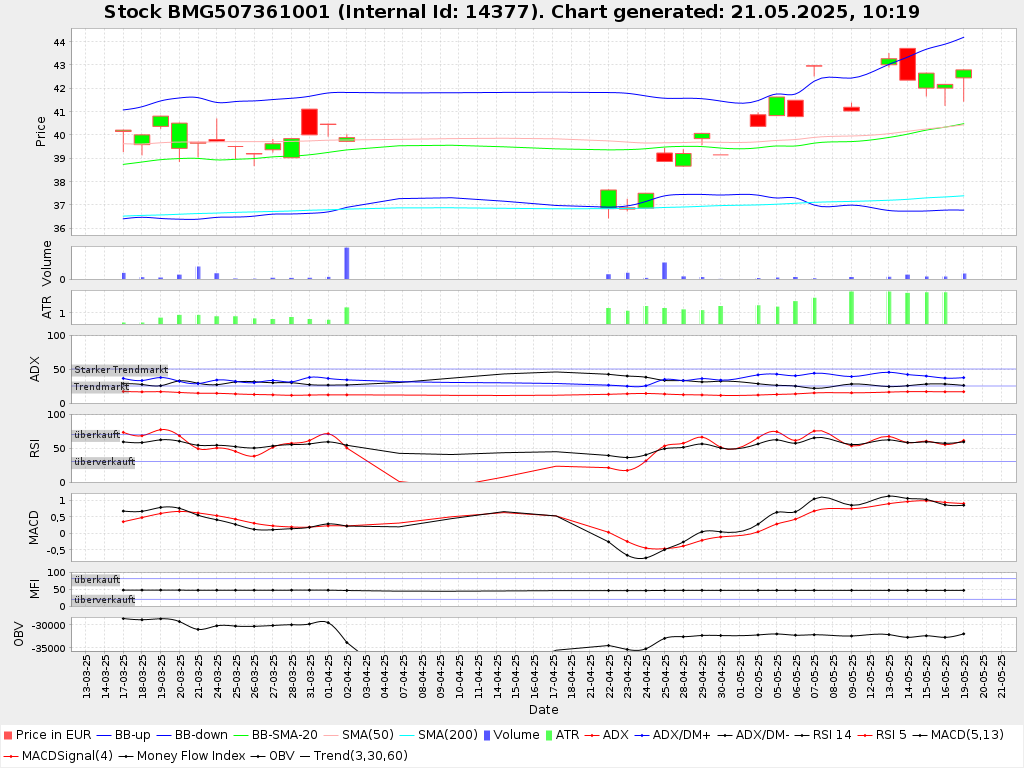Click the chart title with stock BMG507361001

512,12
